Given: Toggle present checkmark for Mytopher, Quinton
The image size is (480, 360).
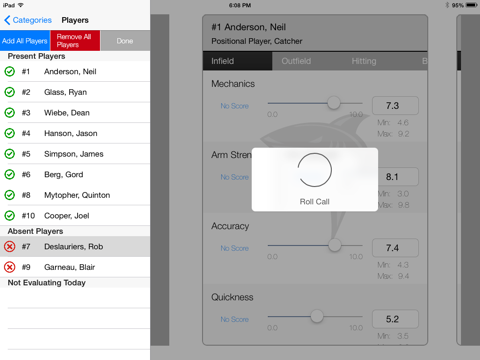Looking at the screenshot, I should [x=10, y=195].
